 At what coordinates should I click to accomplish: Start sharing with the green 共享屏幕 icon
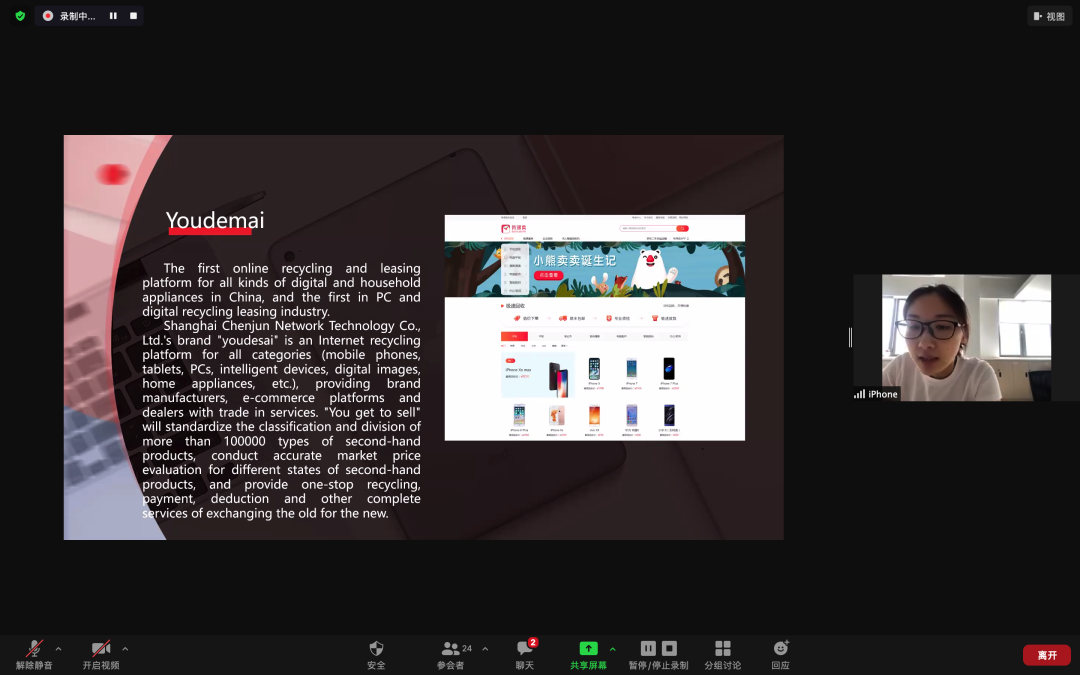588,648
